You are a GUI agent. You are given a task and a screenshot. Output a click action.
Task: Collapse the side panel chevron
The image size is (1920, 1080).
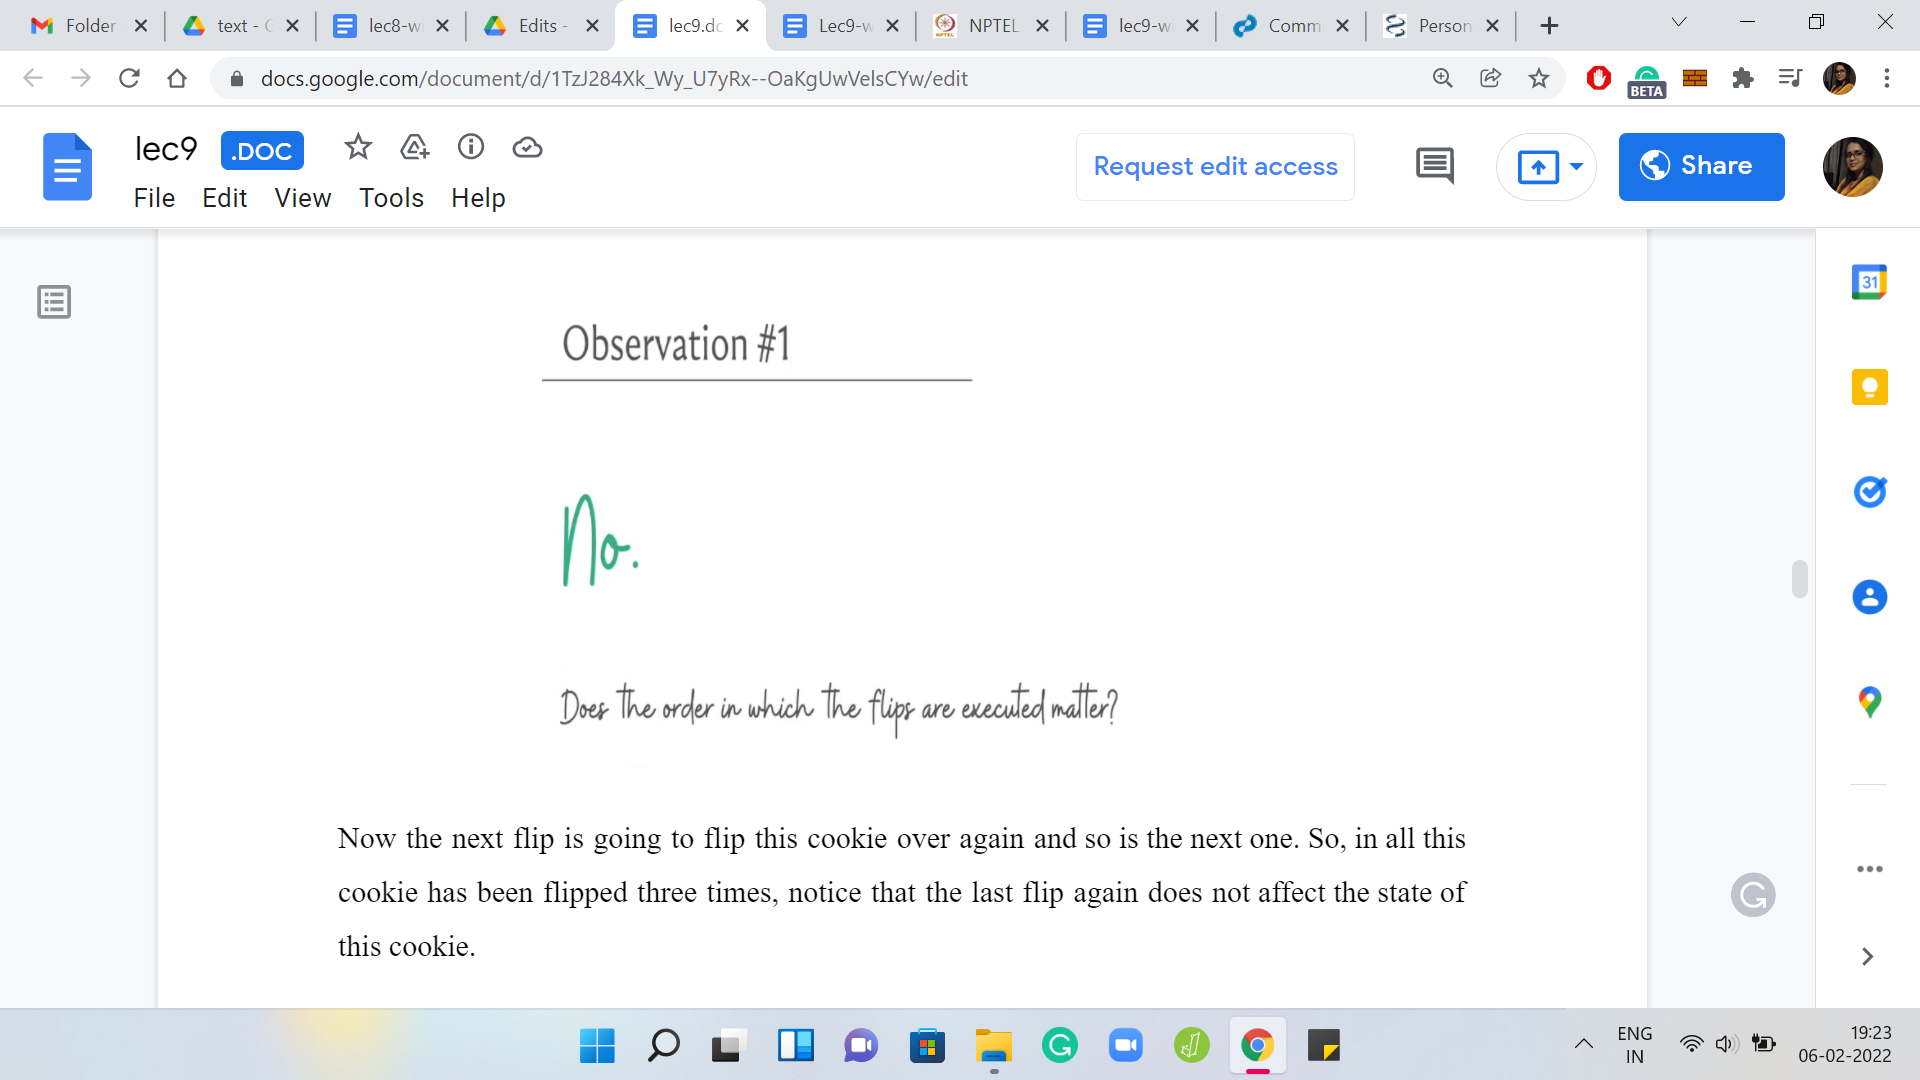[1867, 957]
